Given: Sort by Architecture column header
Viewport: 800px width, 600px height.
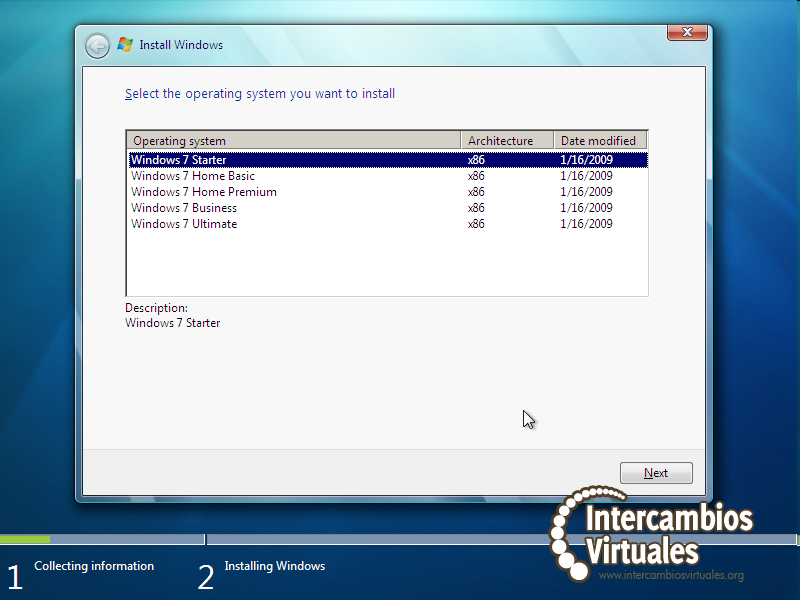Looking at the screenshot, I should click(507, 140).
